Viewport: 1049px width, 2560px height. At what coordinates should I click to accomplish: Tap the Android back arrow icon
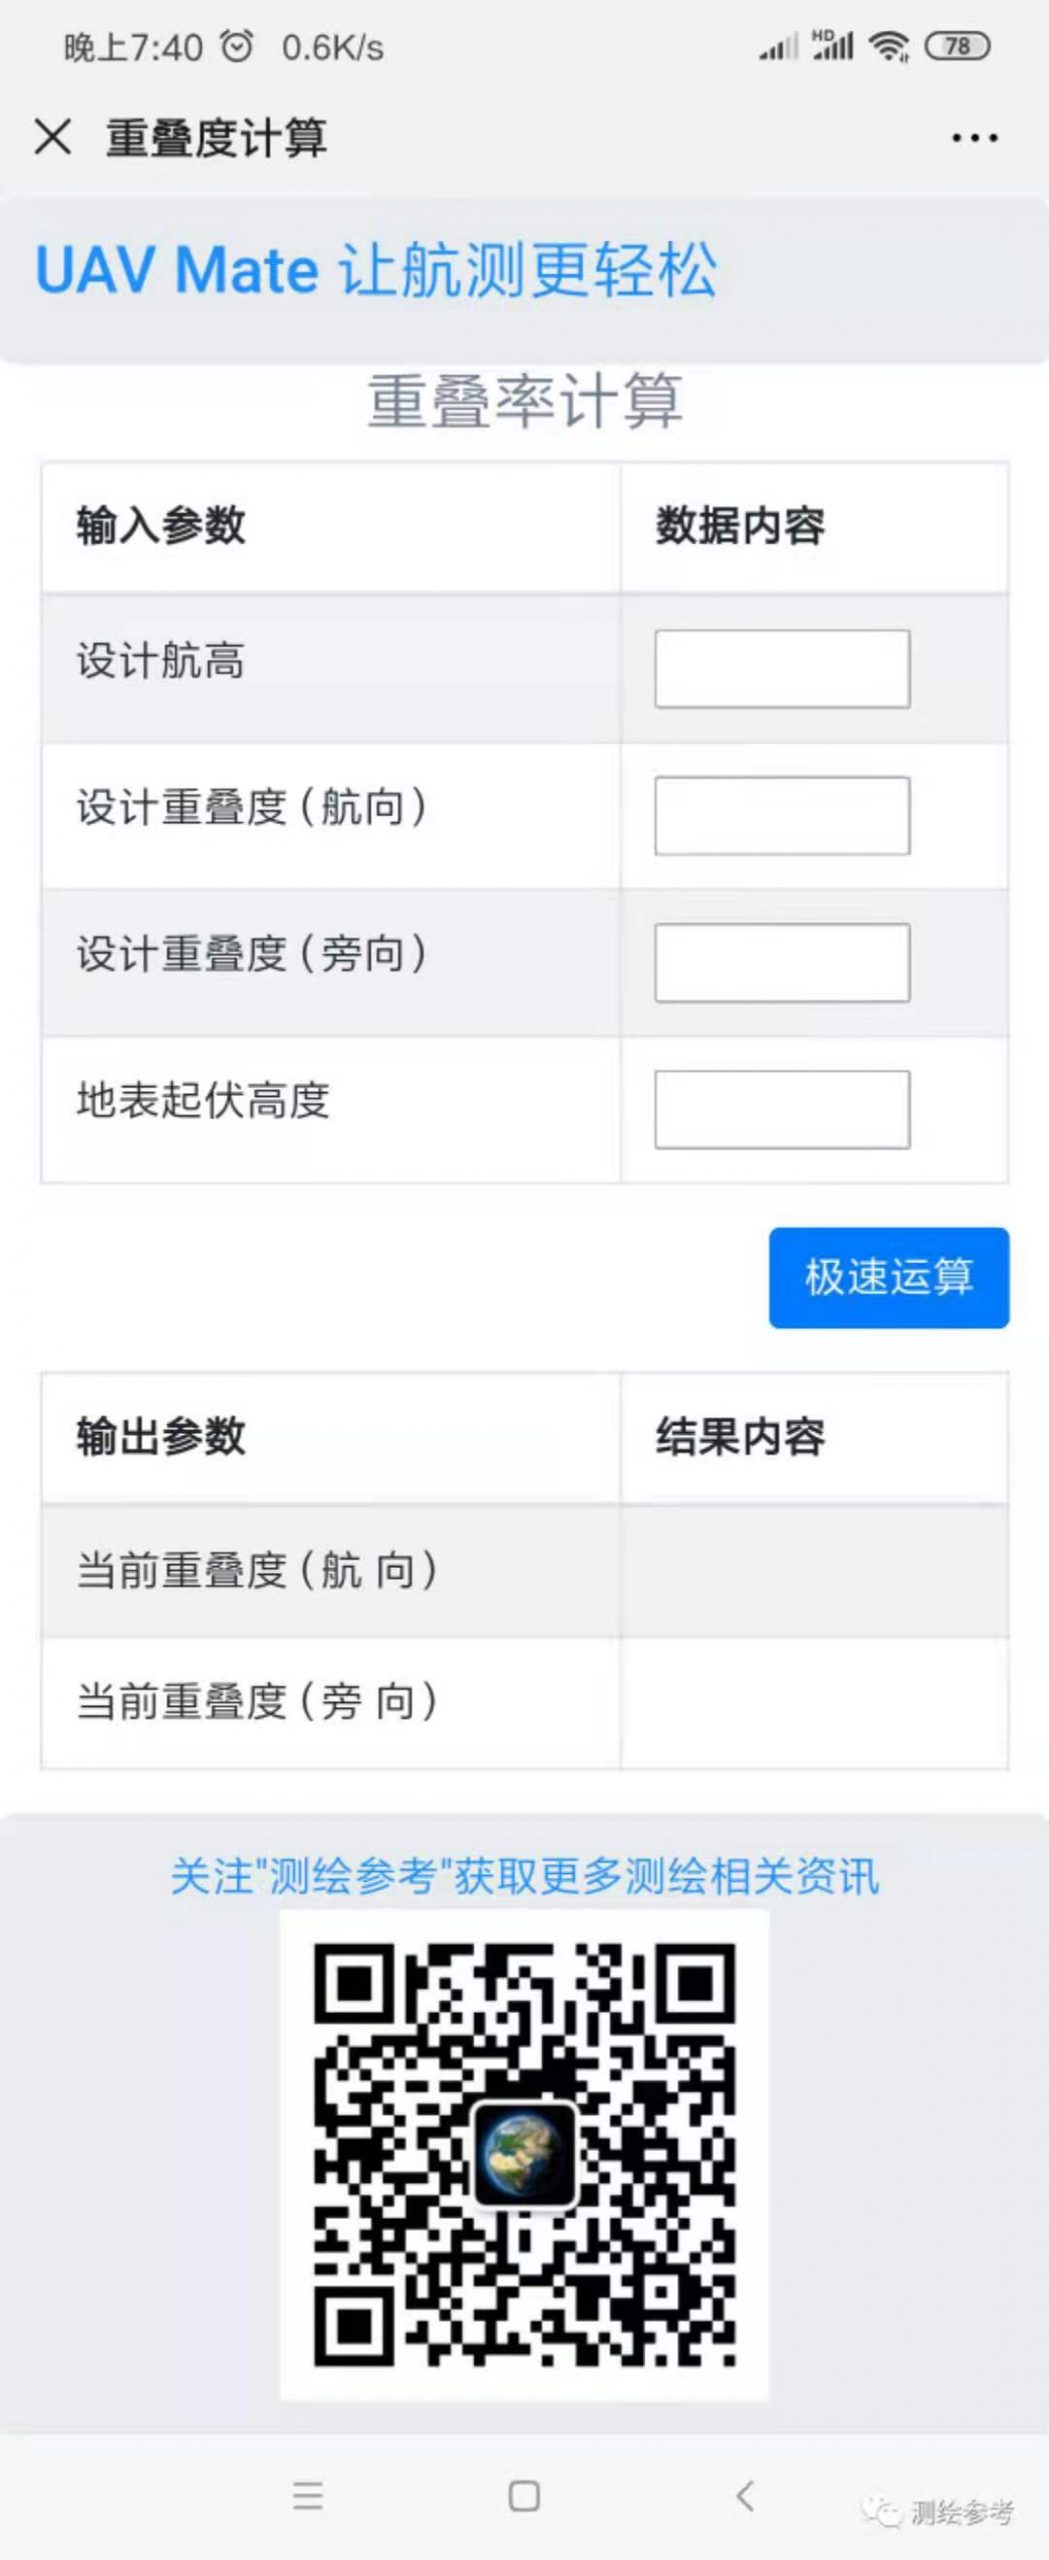point(744,2495)
